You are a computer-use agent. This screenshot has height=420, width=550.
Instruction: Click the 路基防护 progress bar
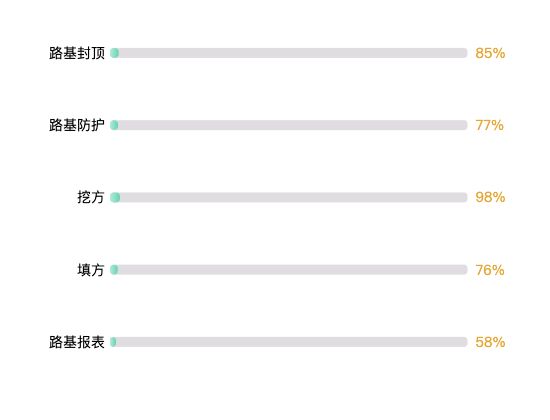tap(289, 125)
